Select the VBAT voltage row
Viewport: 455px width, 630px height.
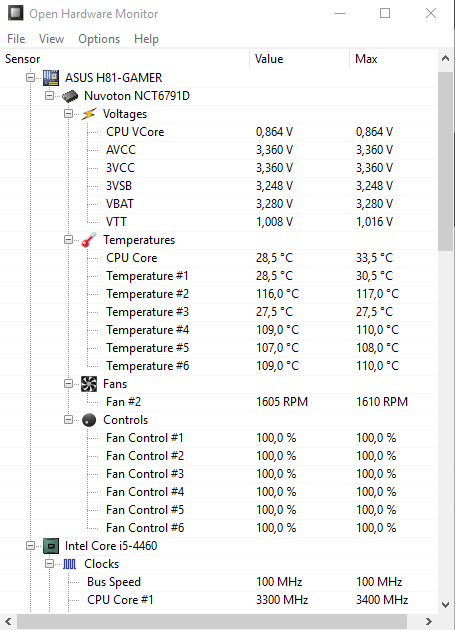click(x=219, y=204)
